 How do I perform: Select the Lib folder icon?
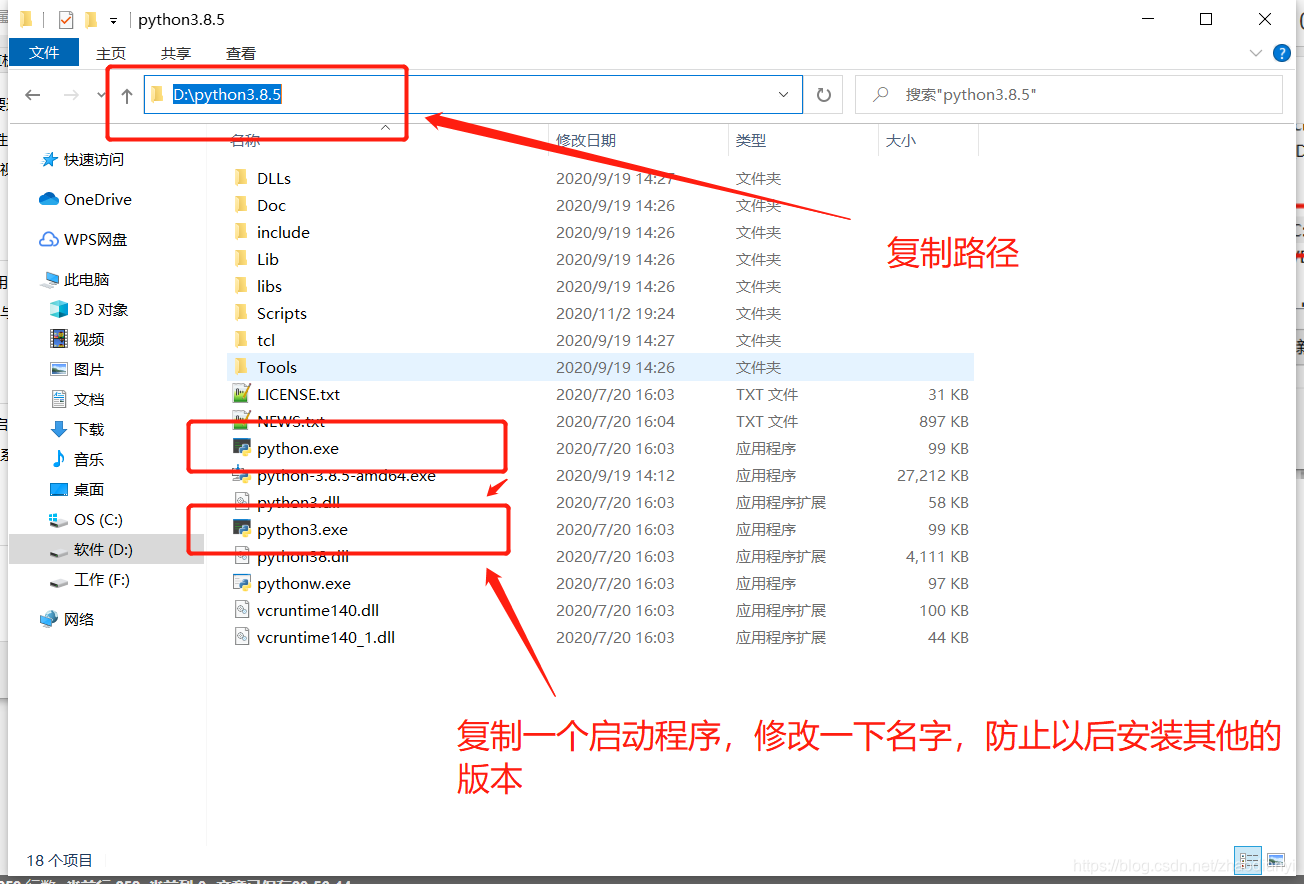click(x=241, y=259)
